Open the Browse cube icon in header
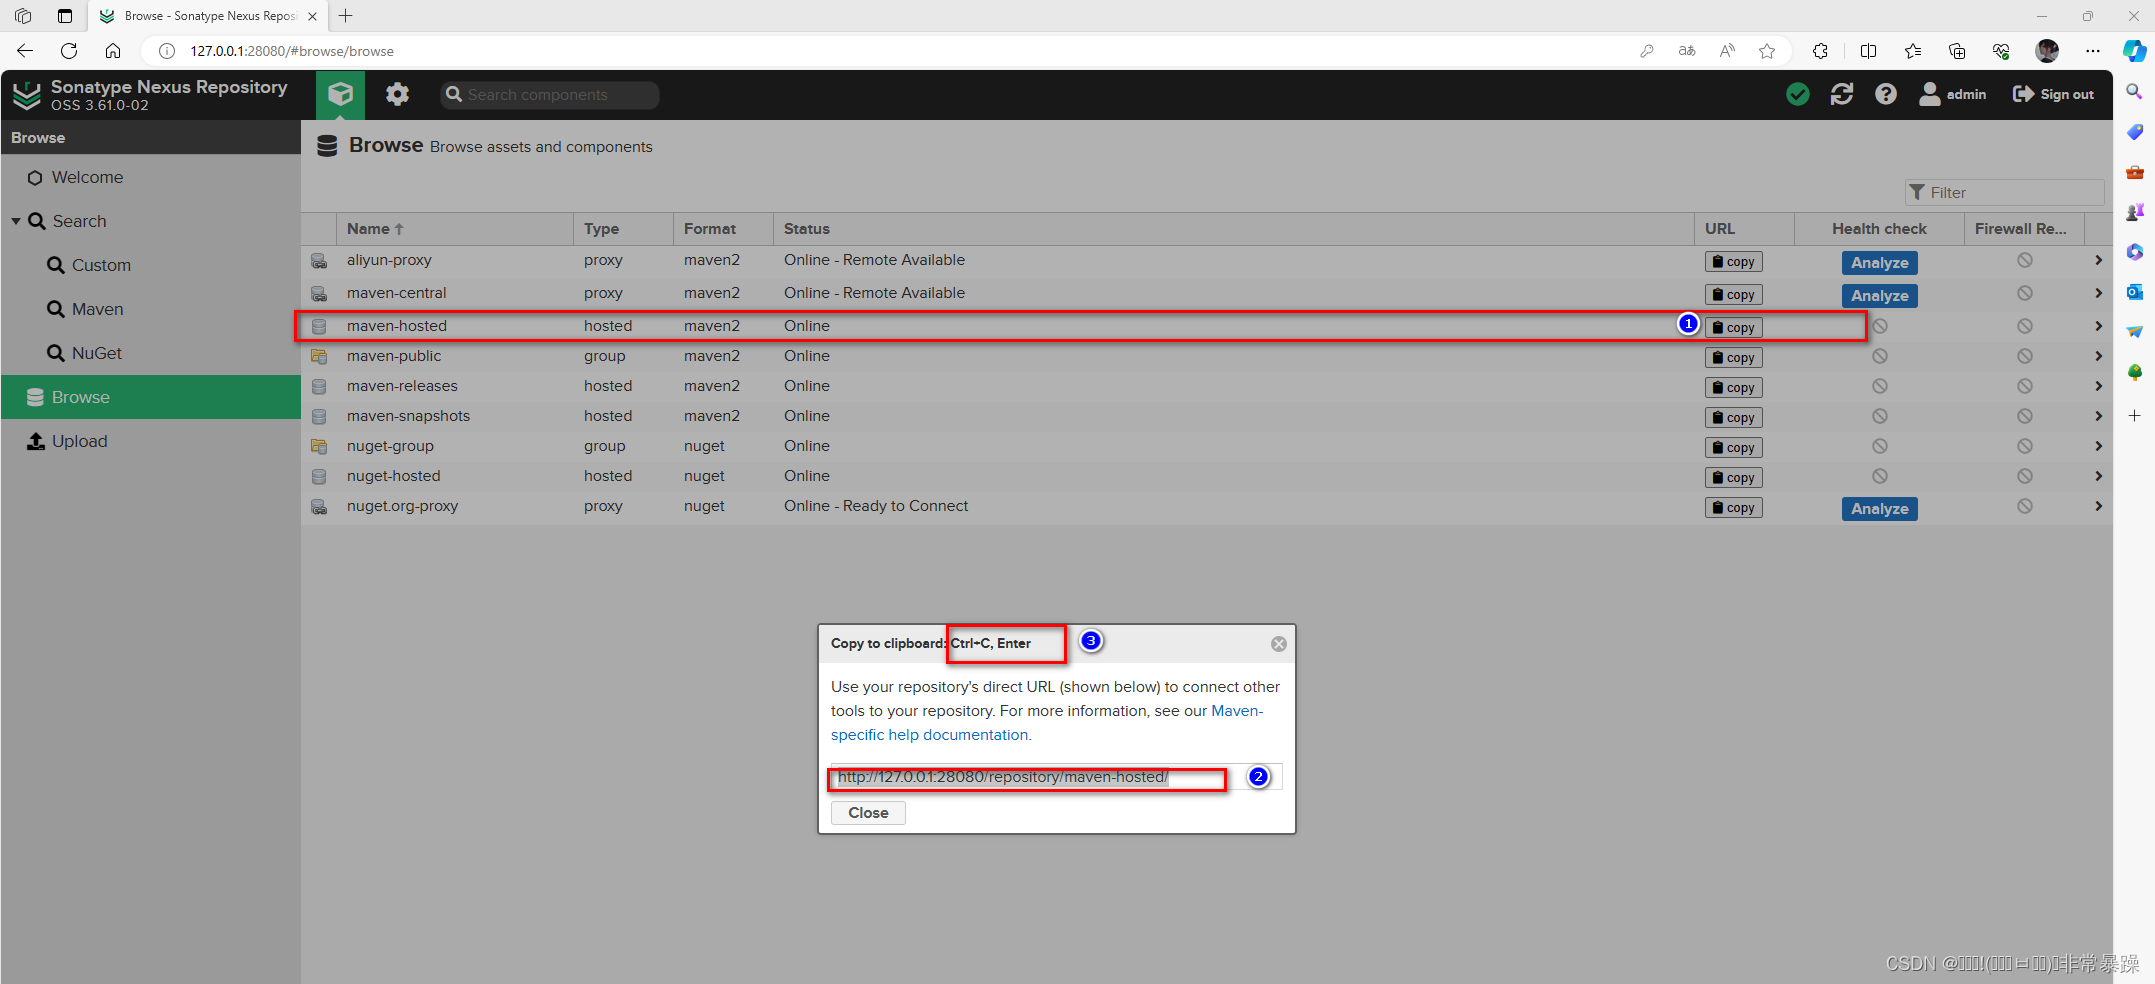The width and height of the screenshot is (2155, 984). pyautogui.click(x=340, y=95)
